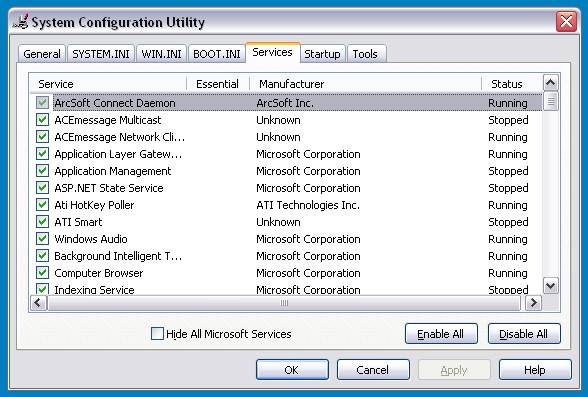Image resolution: width=588 pixels, height=397 pixels.
Task: Click the horizontal scrollbar right arrow
Action: coord(534,303)
